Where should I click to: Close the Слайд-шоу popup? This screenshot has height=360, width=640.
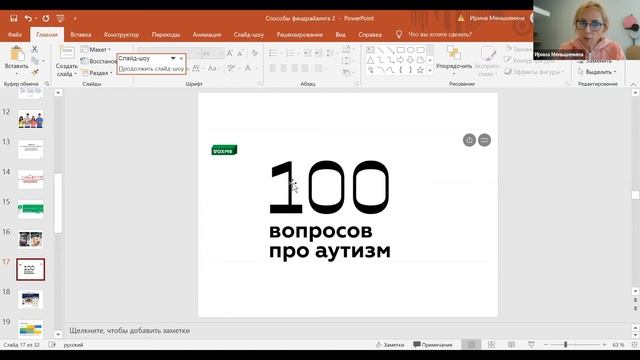[x=182, y=58]
